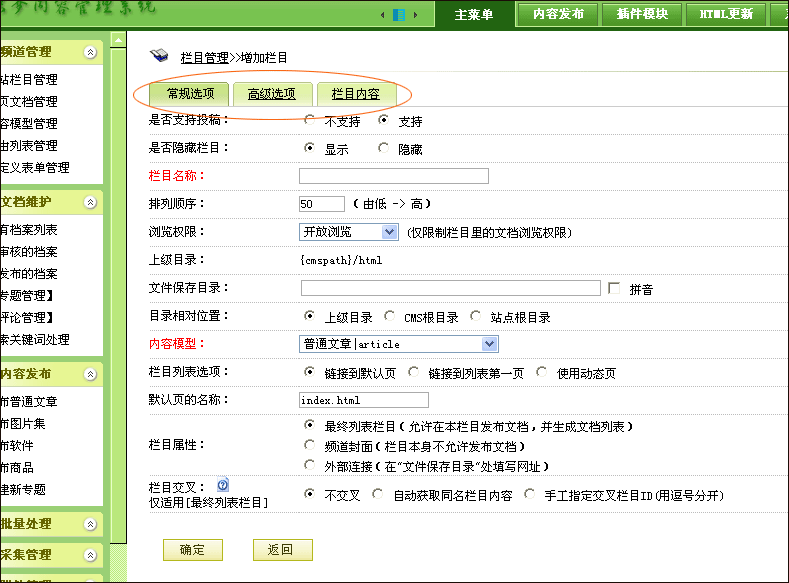Click the sidebar toggle icon in top bar
Image resolution: width=789 pixels, height=583 pixels.
click(x=400, y=15)
